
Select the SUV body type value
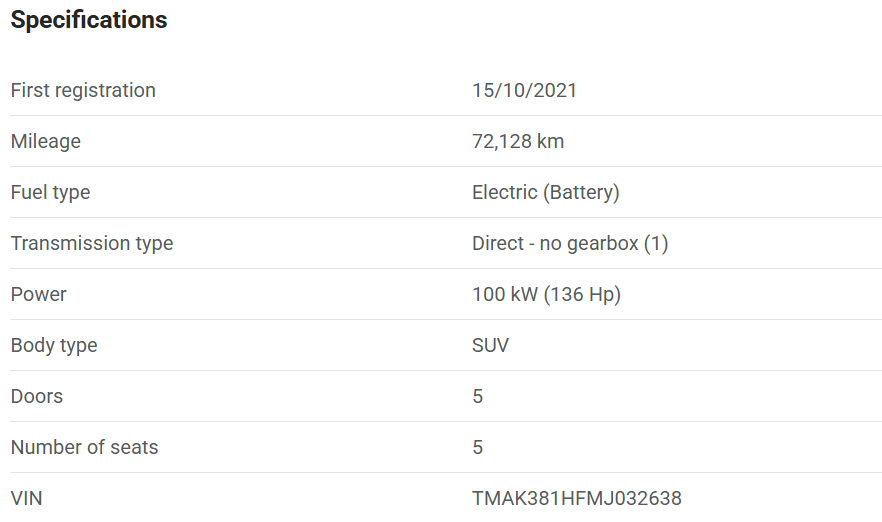tap(490, 345)
